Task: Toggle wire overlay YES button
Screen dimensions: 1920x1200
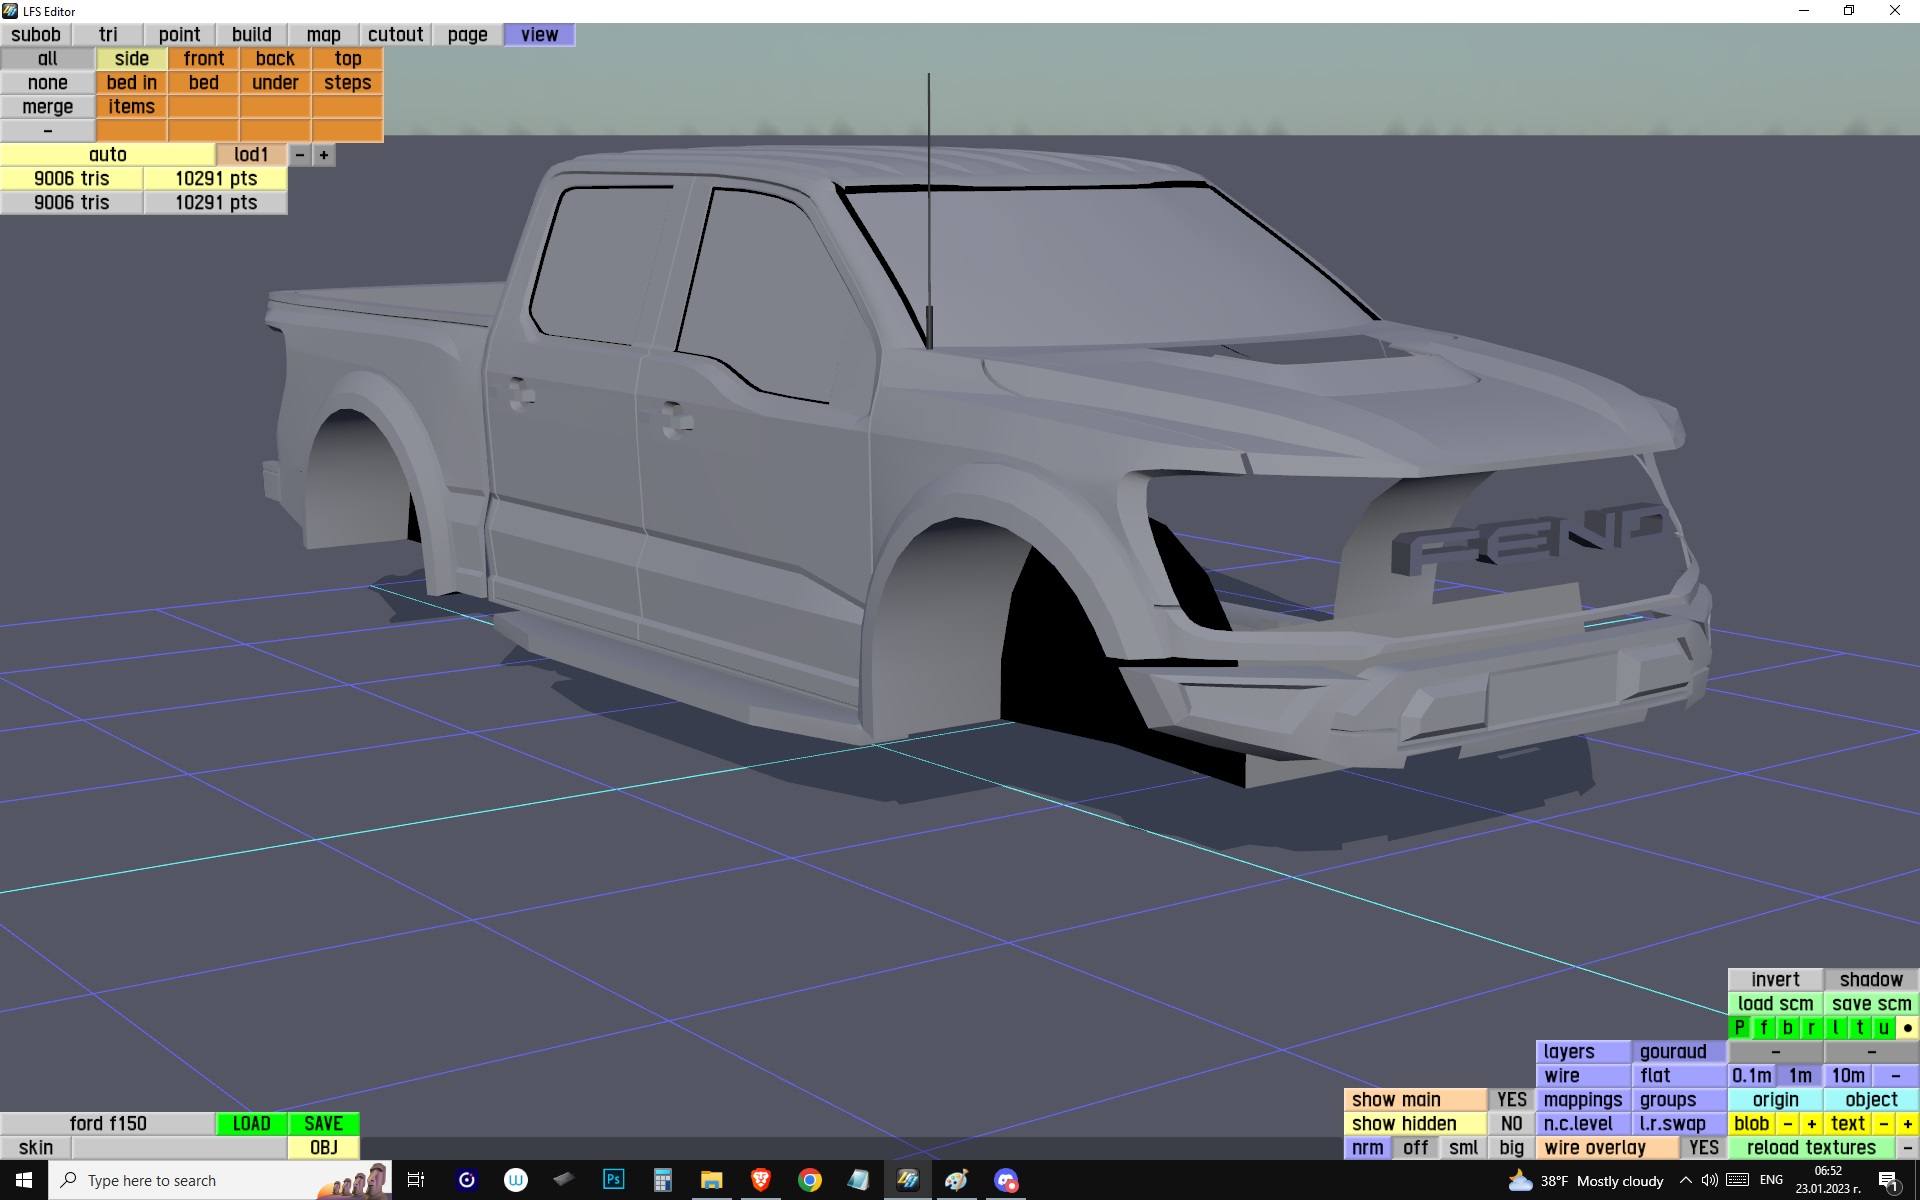Action: [1703, 1147]
